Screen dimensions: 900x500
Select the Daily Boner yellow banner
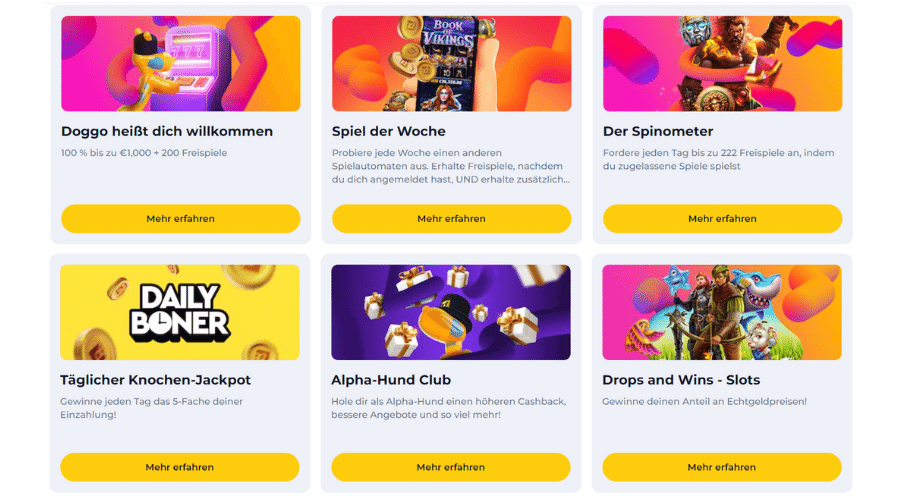coord(180,312)
